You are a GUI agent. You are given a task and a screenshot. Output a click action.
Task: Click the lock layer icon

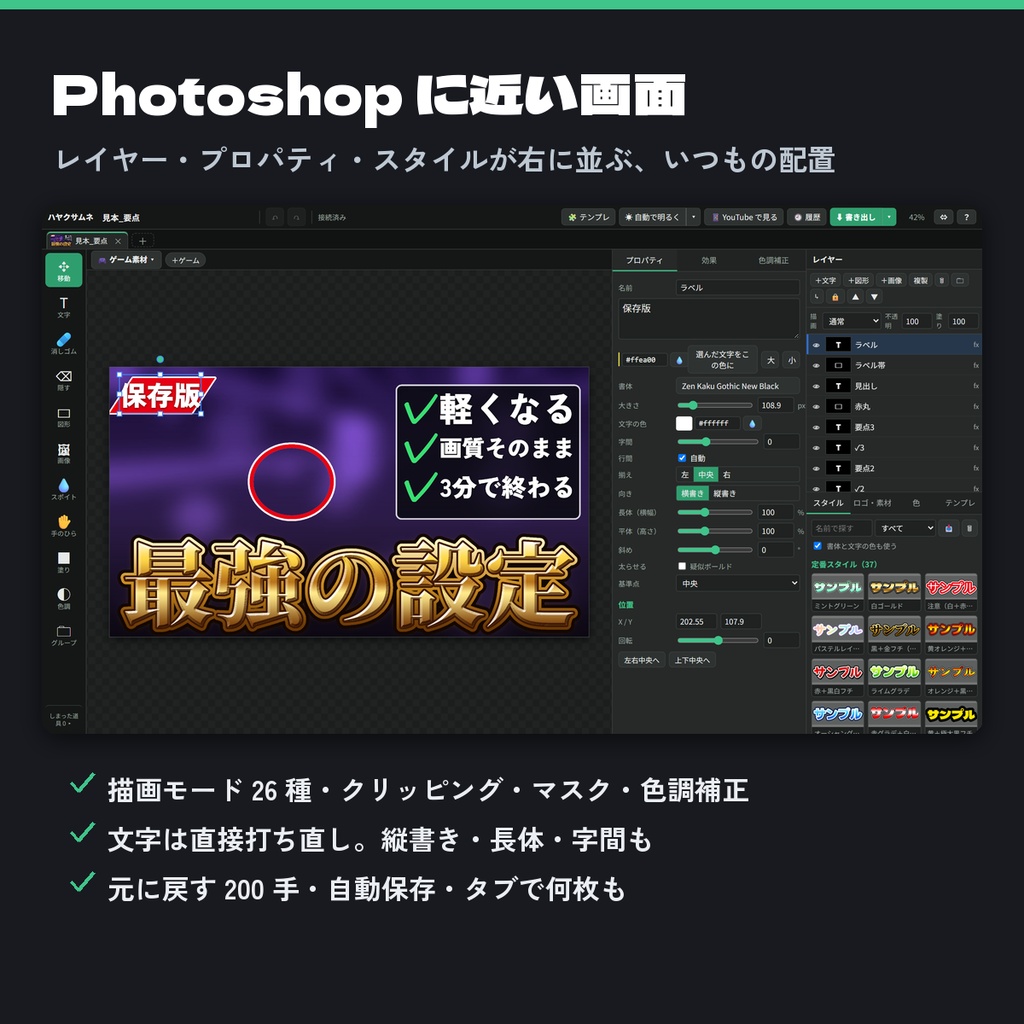coord(835,297)
